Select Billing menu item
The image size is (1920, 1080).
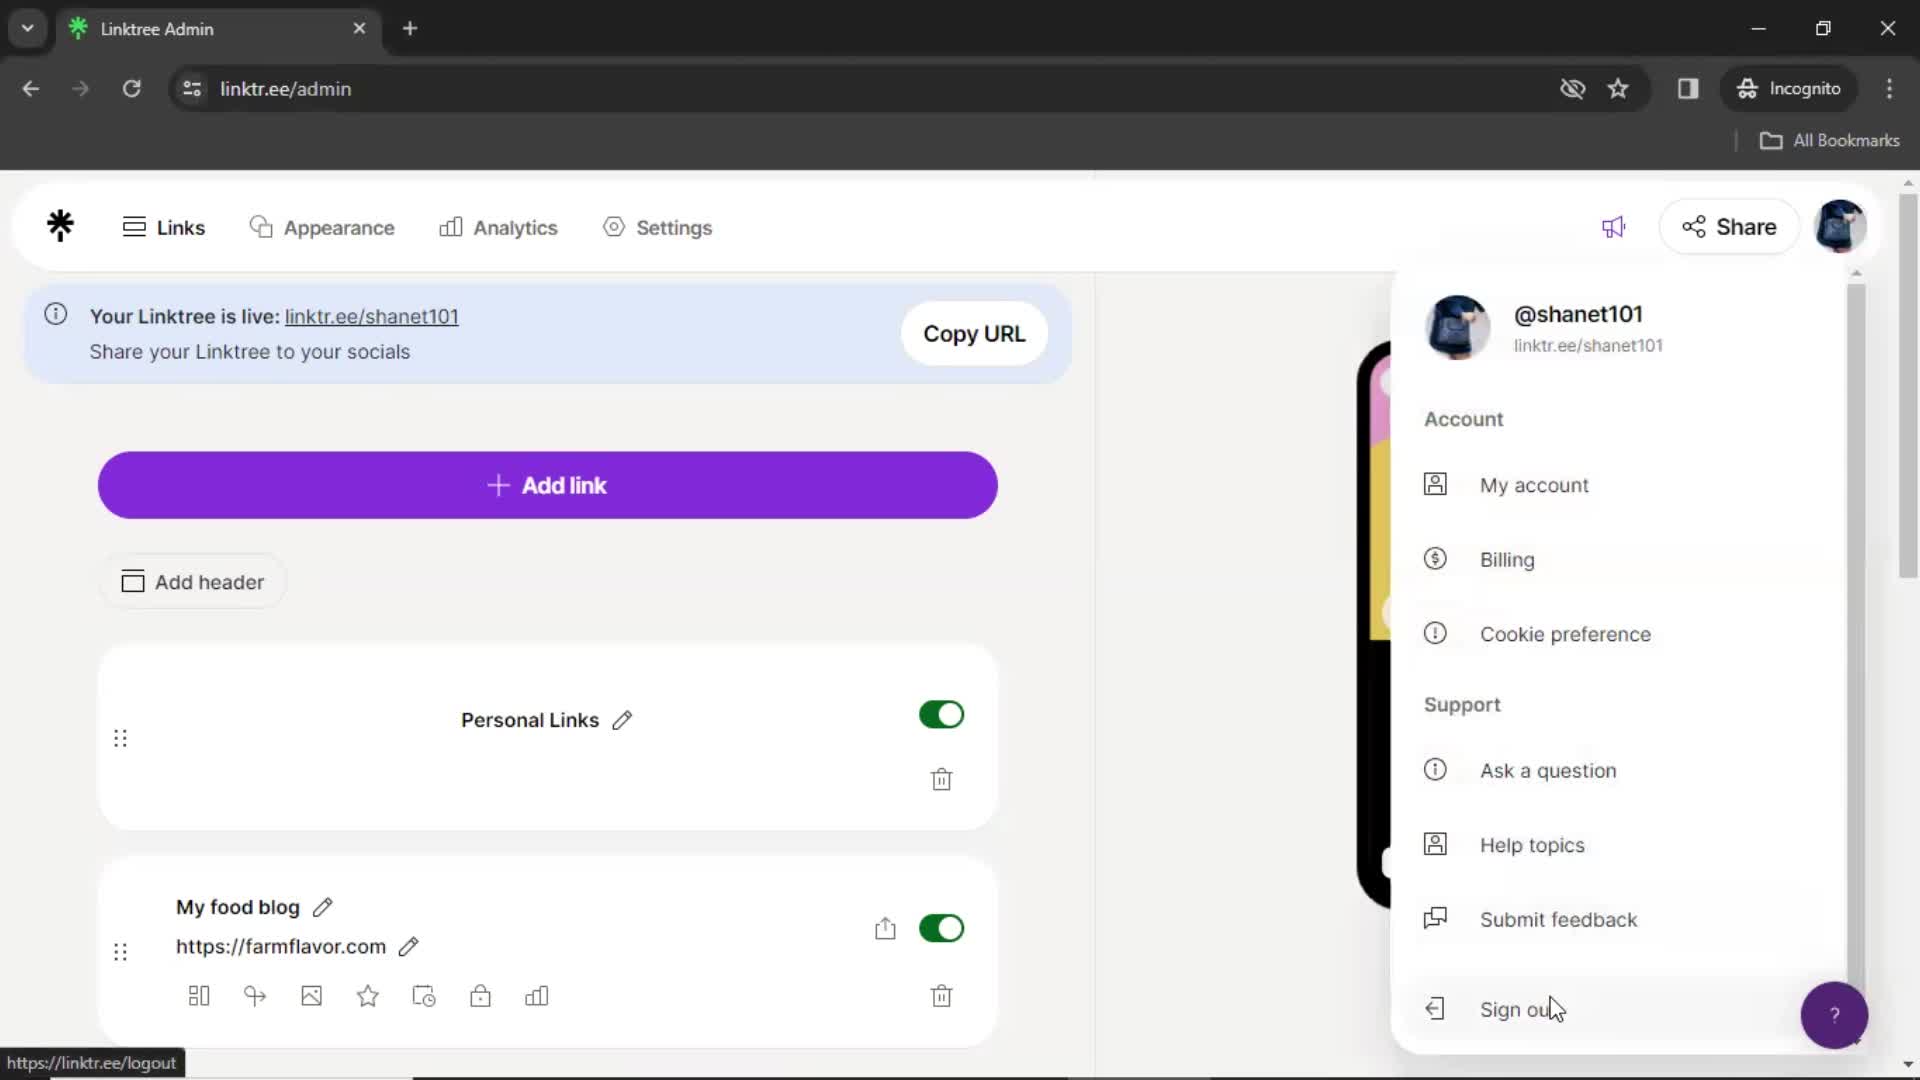click(1620, 560)
